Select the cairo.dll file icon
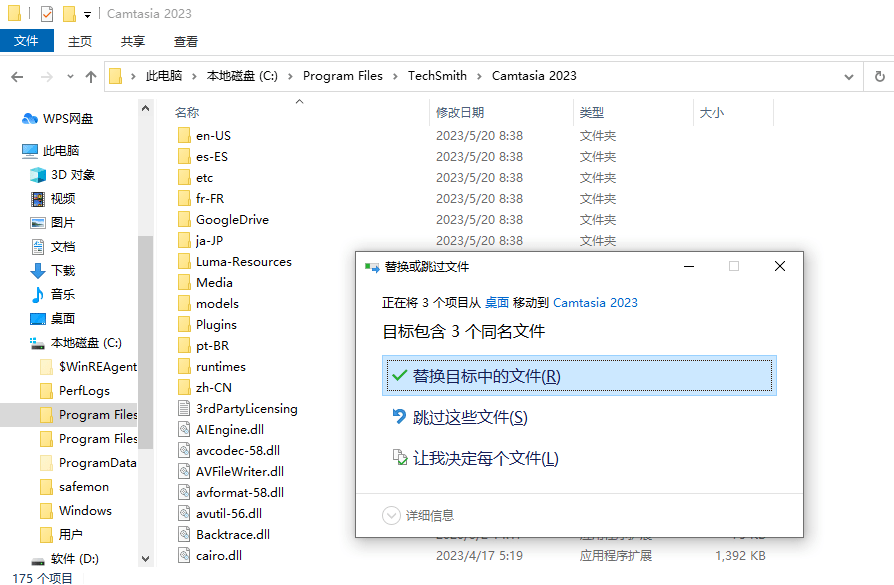 pyautogui.click(x=184, y=555)
